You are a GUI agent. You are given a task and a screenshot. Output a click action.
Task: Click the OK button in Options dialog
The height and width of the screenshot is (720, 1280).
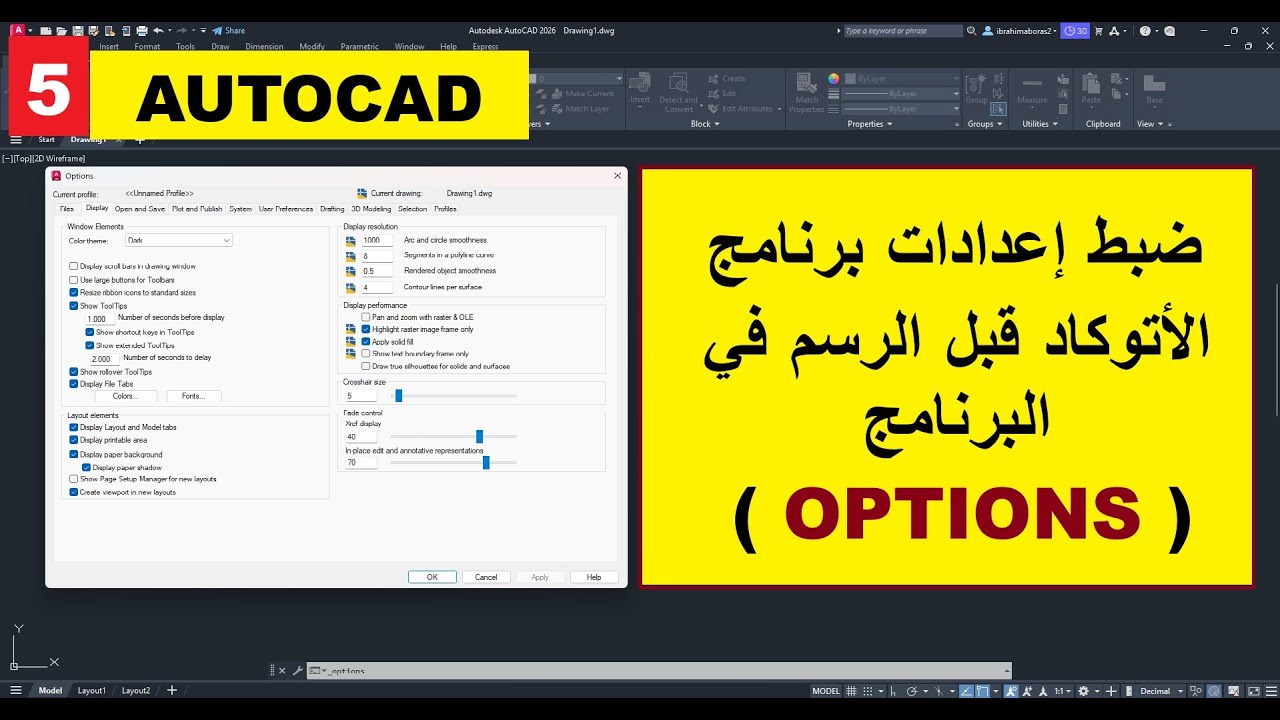[x=432, y=577]
